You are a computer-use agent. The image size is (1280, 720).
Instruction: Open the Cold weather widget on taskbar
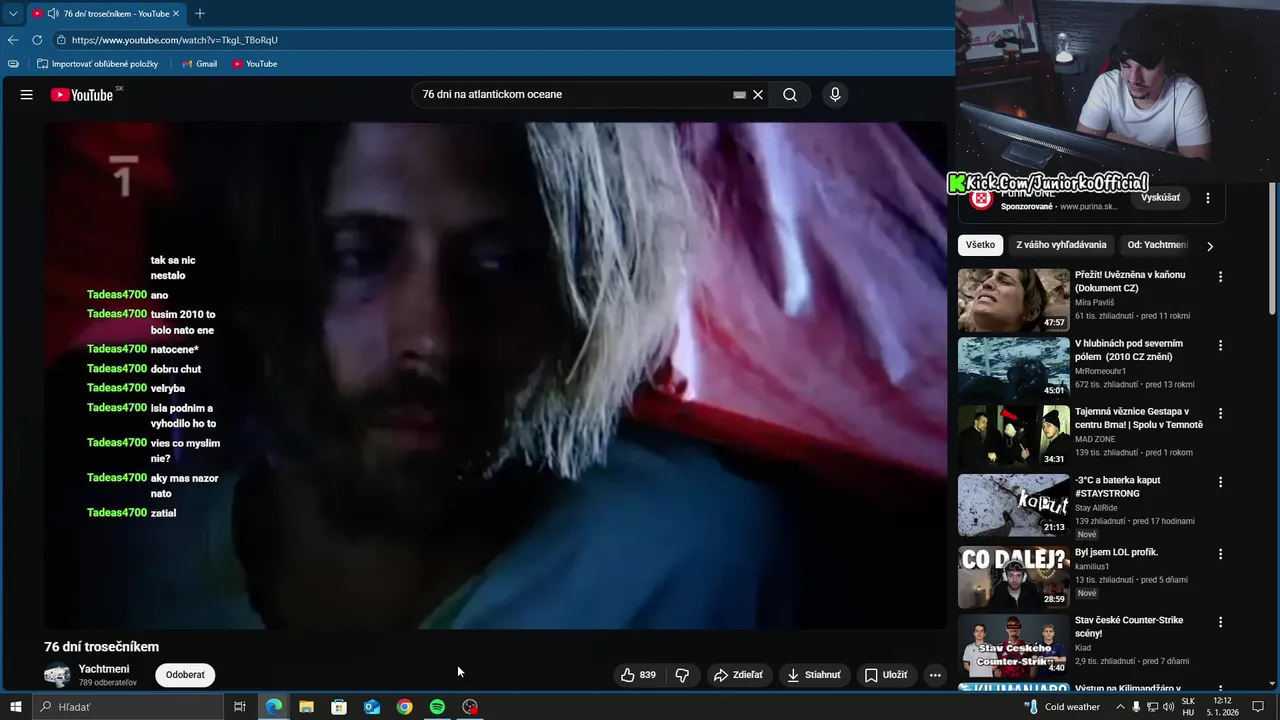1062,707
